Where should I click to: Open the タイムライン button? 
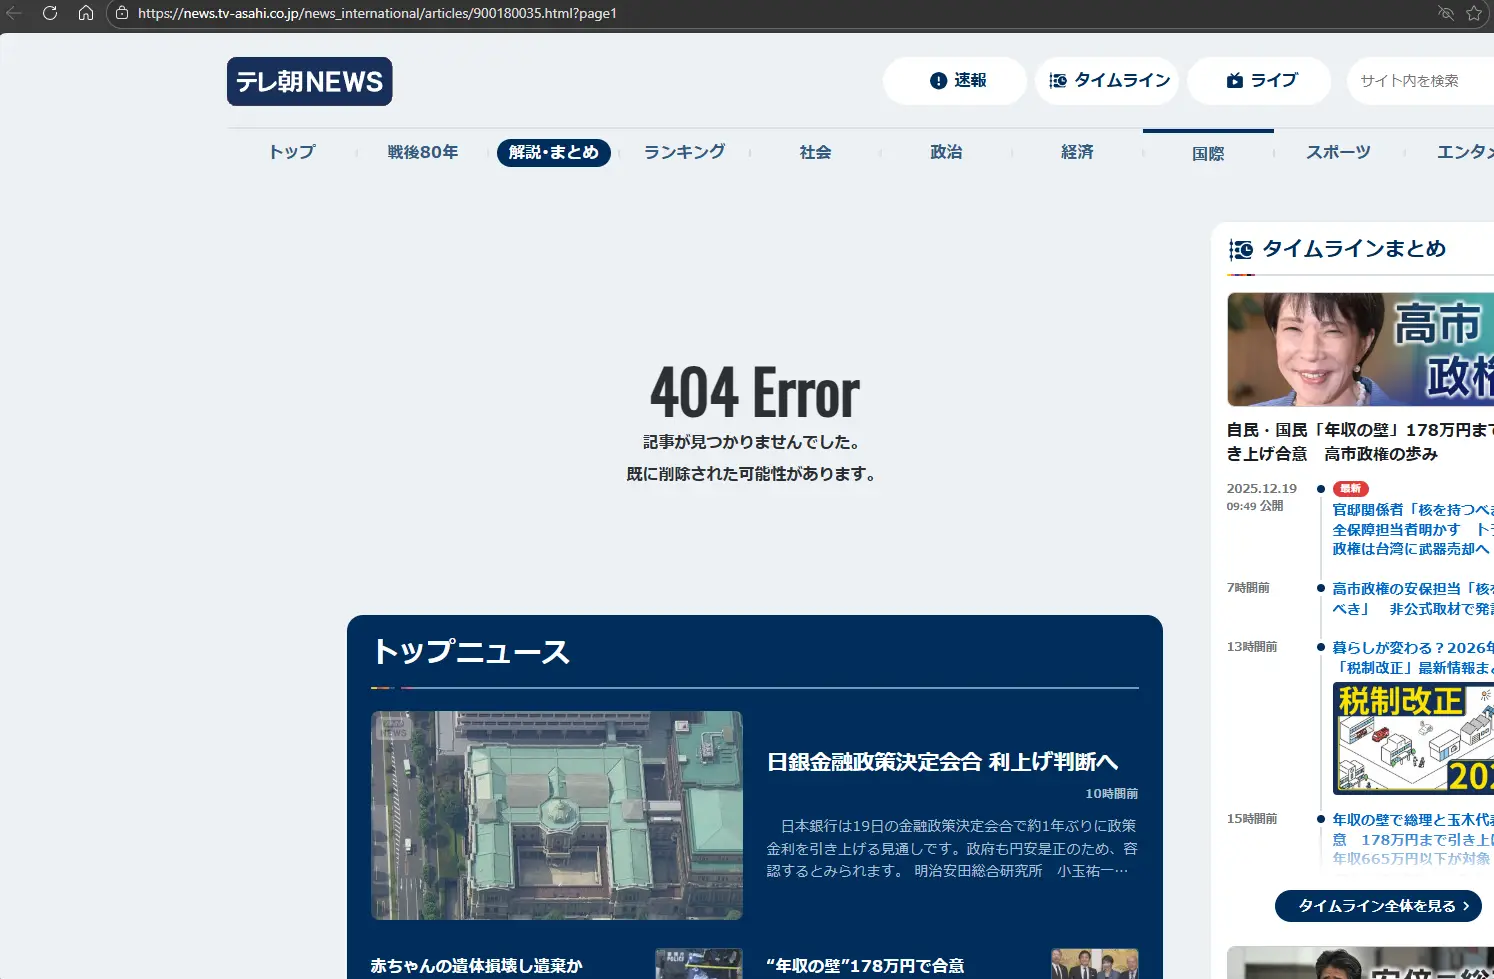click(1107, 81)
